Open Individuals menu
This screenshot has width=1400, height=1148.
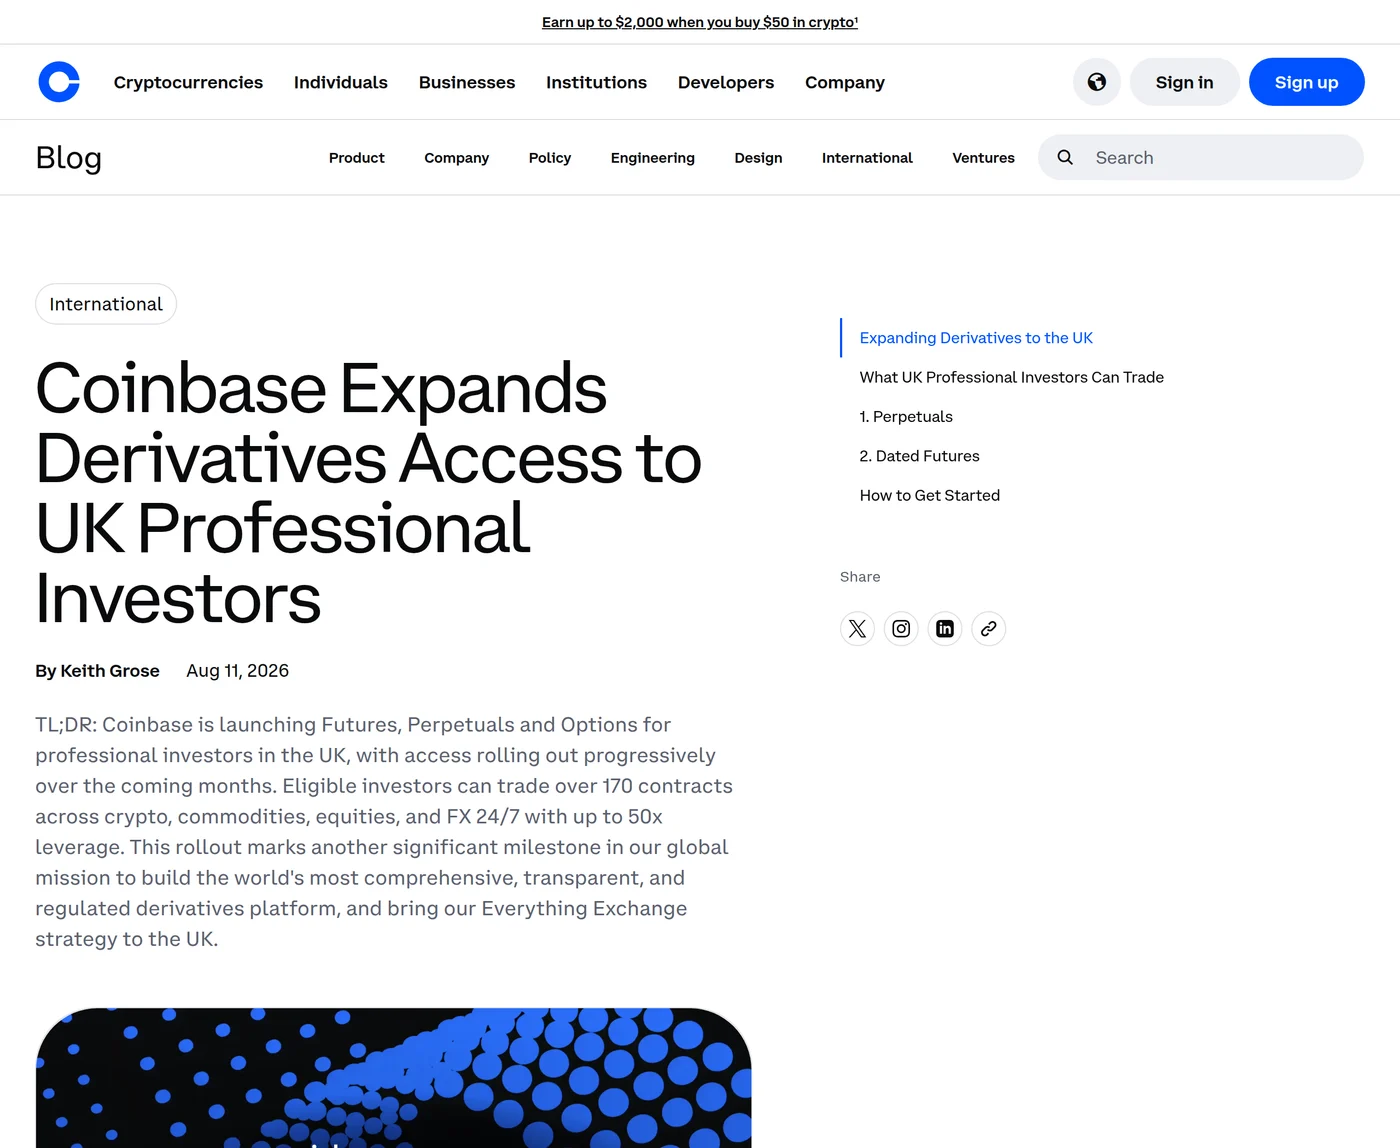coord(341,82)
